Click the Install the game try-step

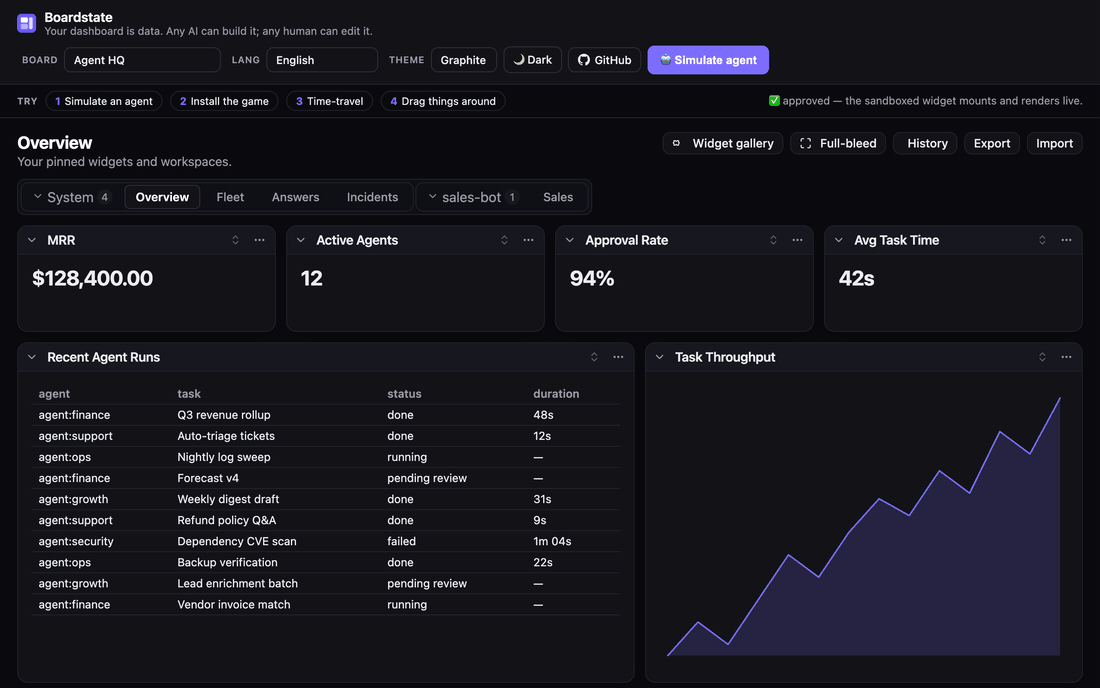224,101
